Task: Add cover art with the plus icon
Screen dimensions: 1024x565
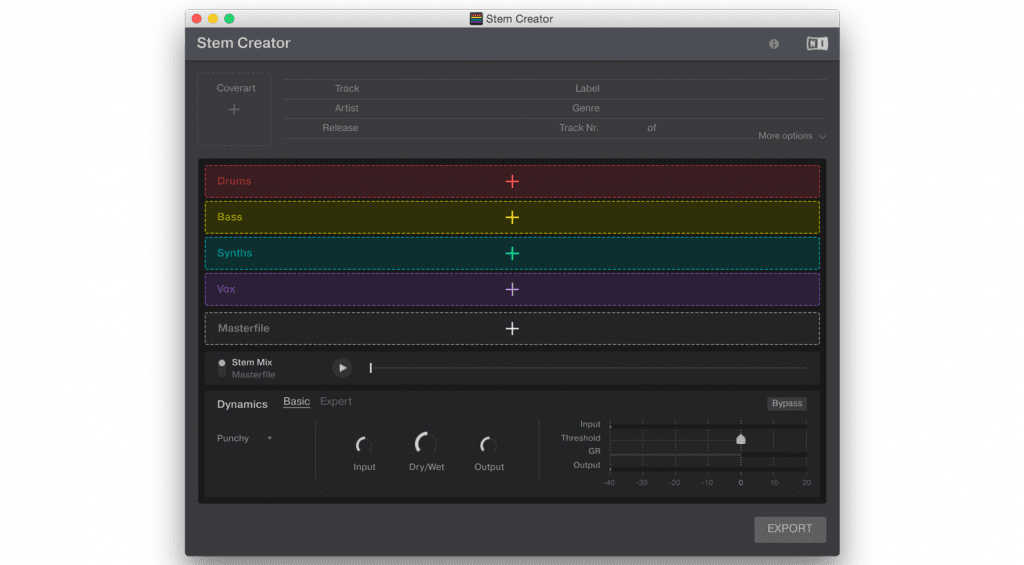Action: [234, 110]
